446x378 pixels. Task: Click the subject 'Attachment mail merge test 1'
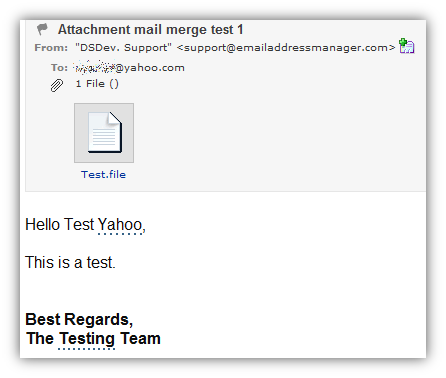click(150, 30)
